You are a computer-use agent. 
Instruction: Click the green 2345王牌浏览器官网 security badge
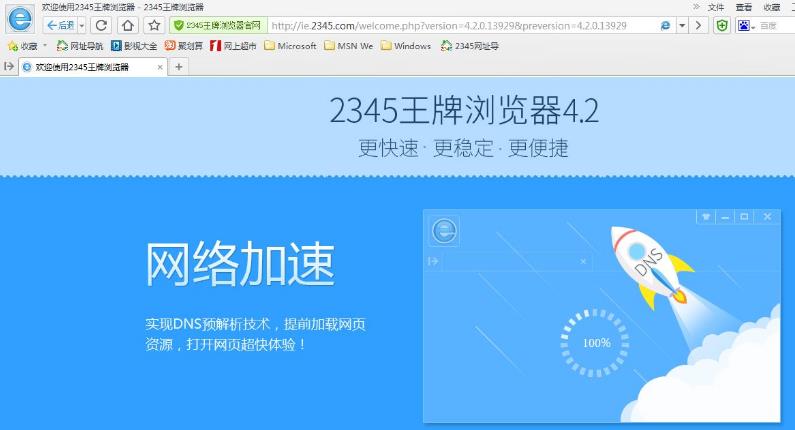tap(219, 25)
